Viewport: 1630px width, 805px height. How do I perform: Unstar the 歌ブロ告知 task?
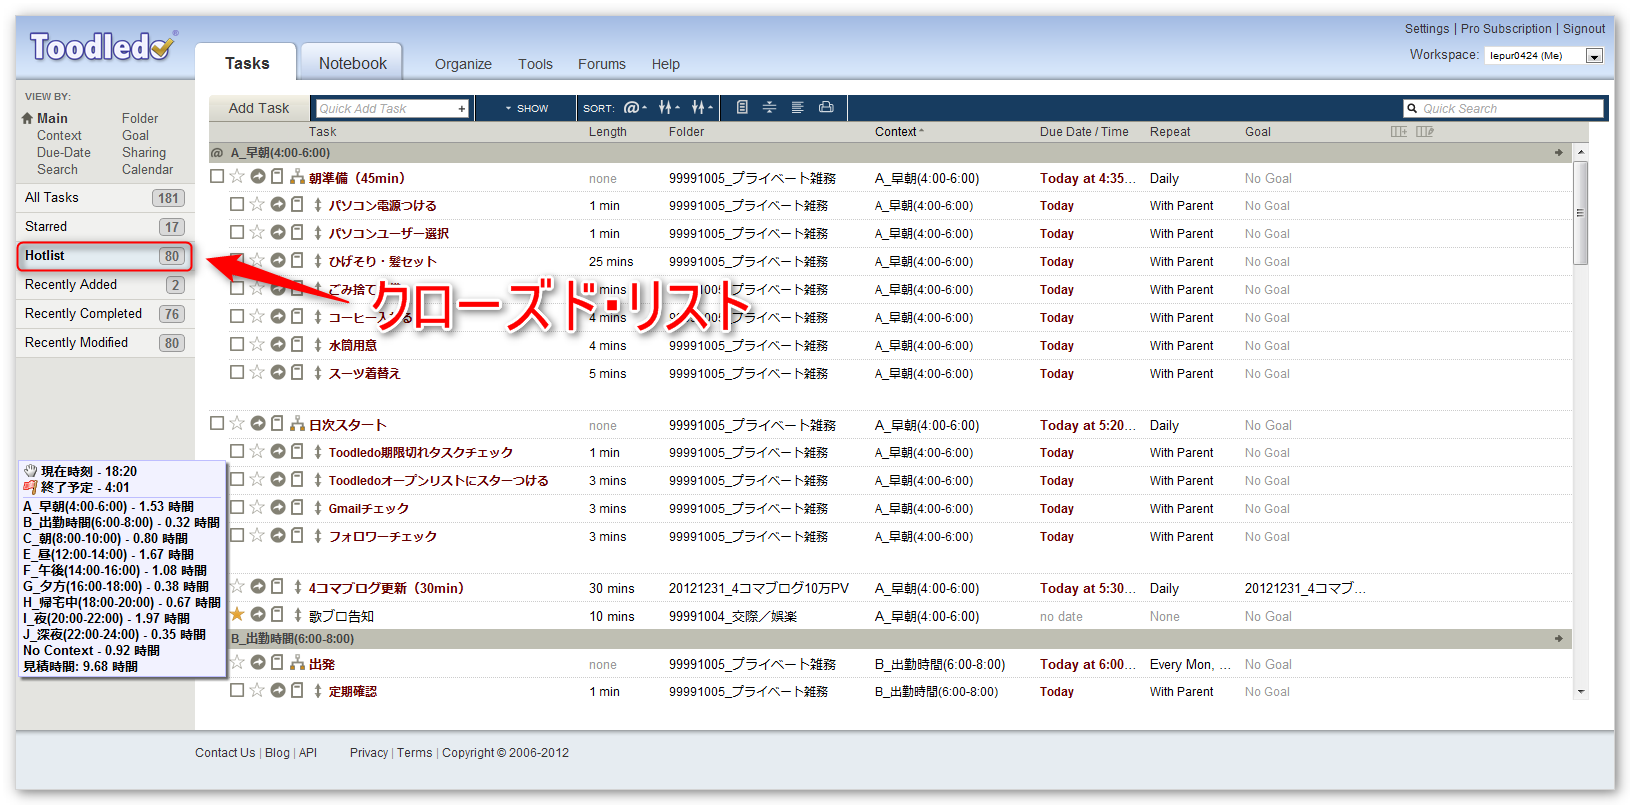point(237,615)
